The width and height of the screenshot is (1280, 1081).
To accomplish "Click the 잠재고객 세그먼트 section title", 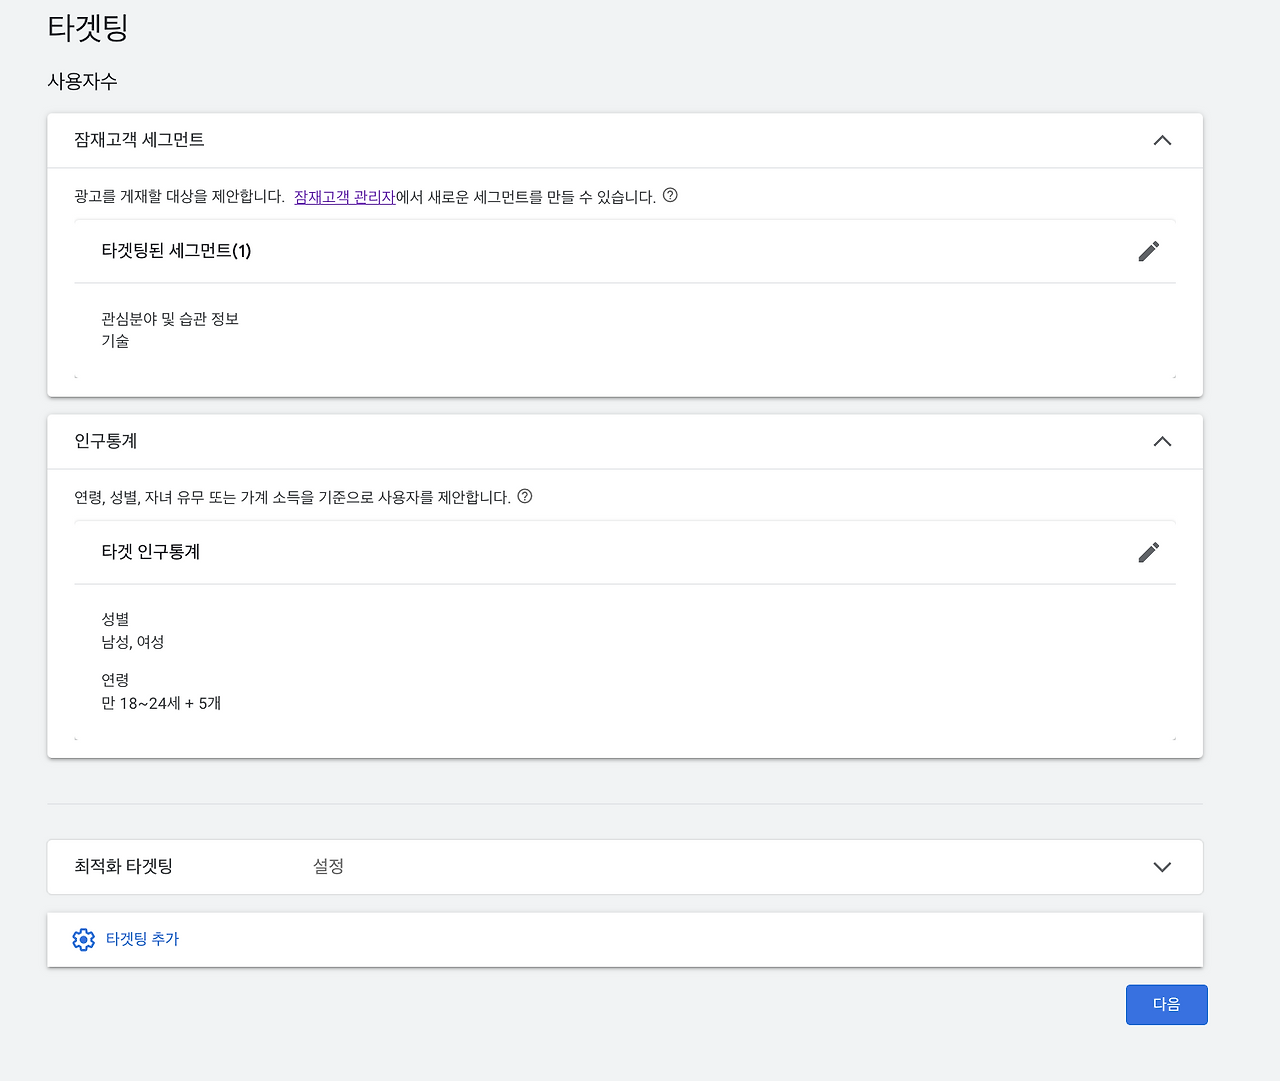I will coord(139,140).
